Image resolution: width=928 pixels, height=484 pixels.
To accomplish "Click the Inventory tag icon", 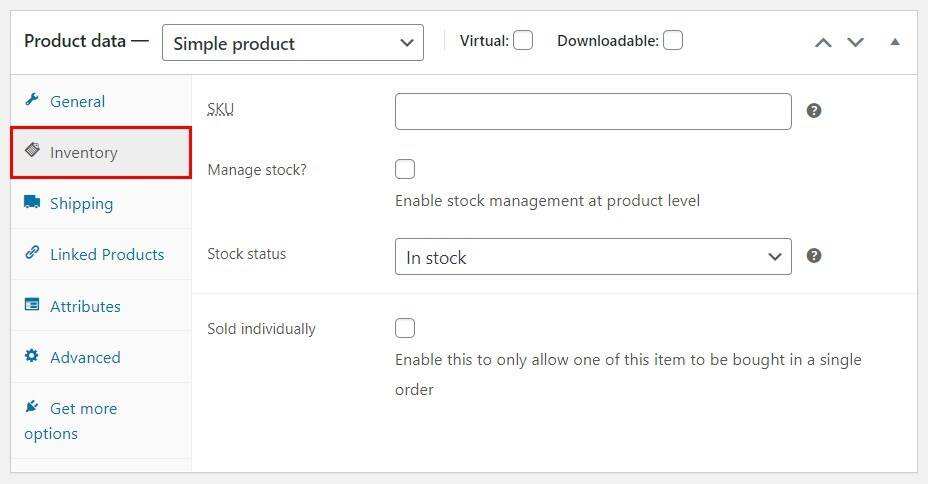I will tap(33, 151).
